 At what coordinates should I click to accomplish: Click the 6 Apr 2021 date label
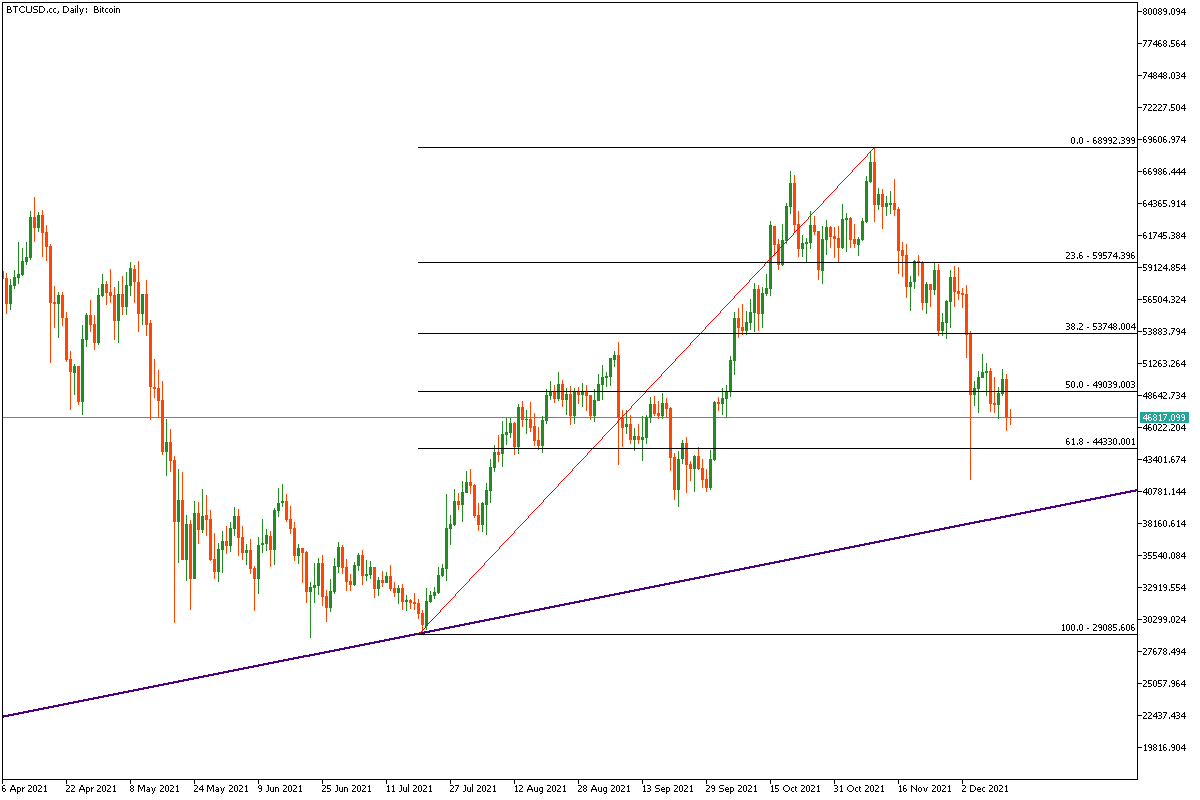tap(25, 789)
